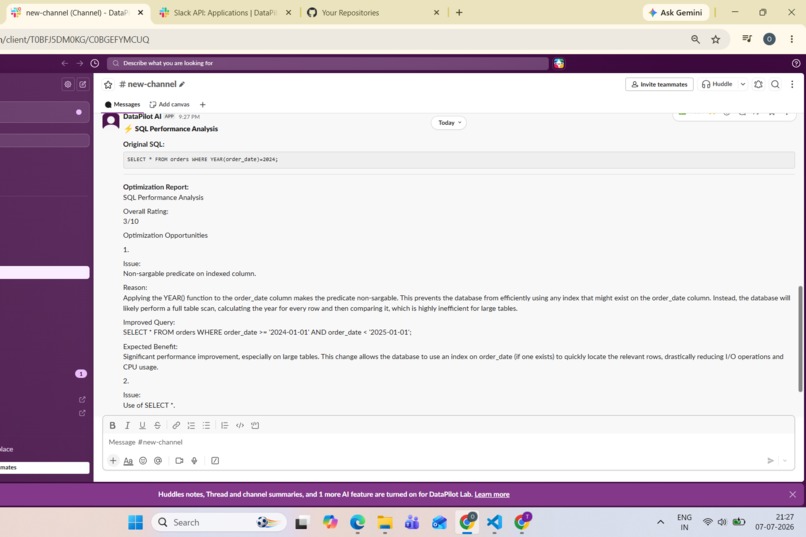
Task: Open Slack history clock
Action: coord(95,63)
